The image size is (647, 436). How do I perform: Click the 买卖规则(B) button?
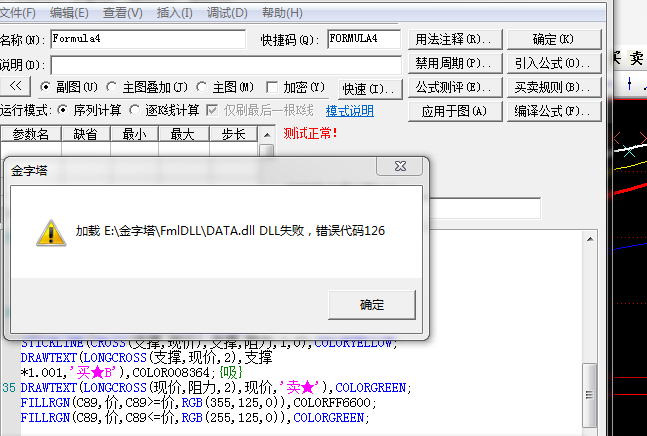point(554,87)
